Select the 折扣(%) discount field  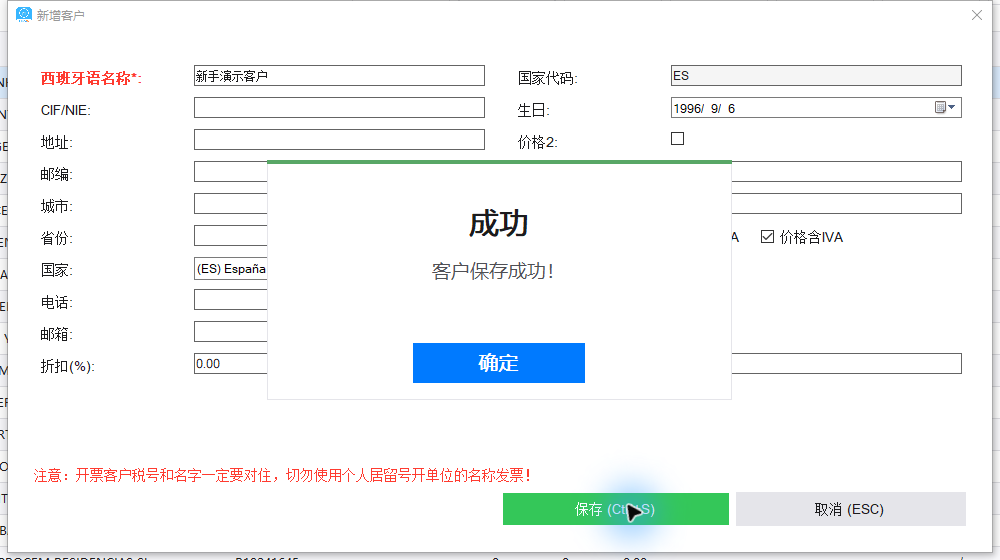point(230,364)
